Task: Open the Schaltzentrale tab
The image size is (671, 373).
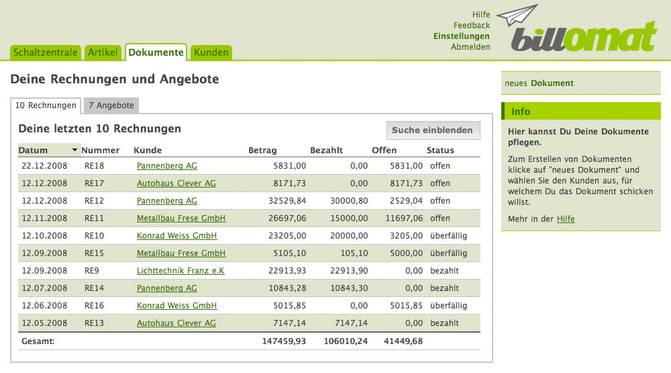Action: pos(45,52)
